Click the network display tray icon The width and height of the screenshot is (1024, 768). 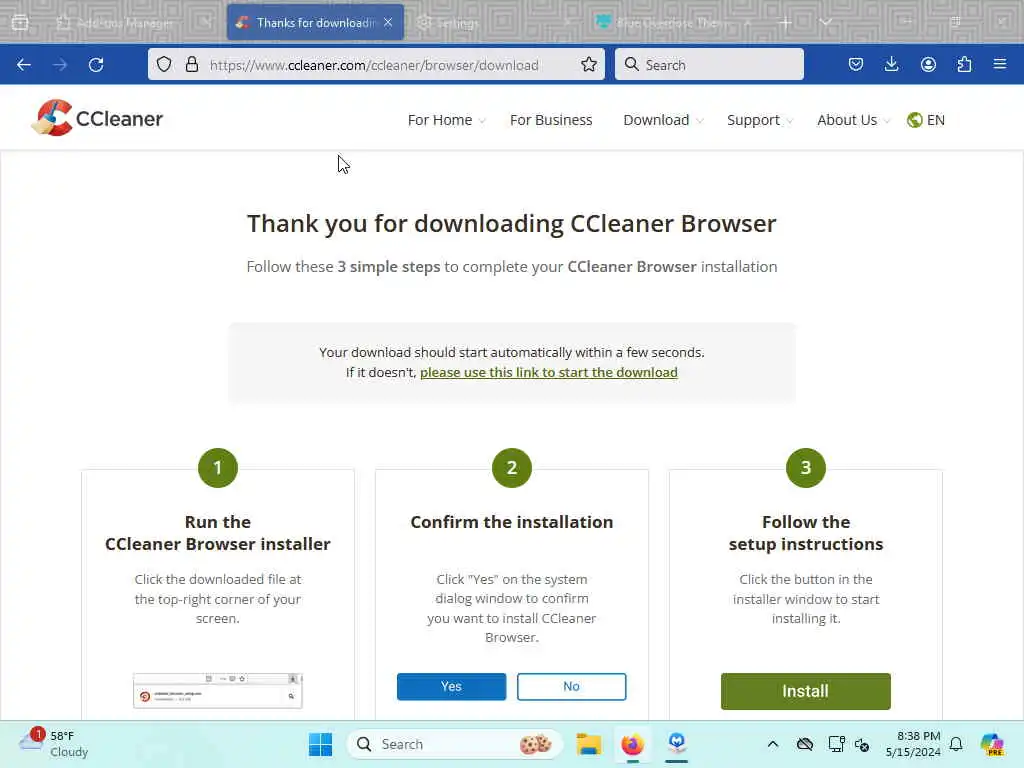(836, 744)
